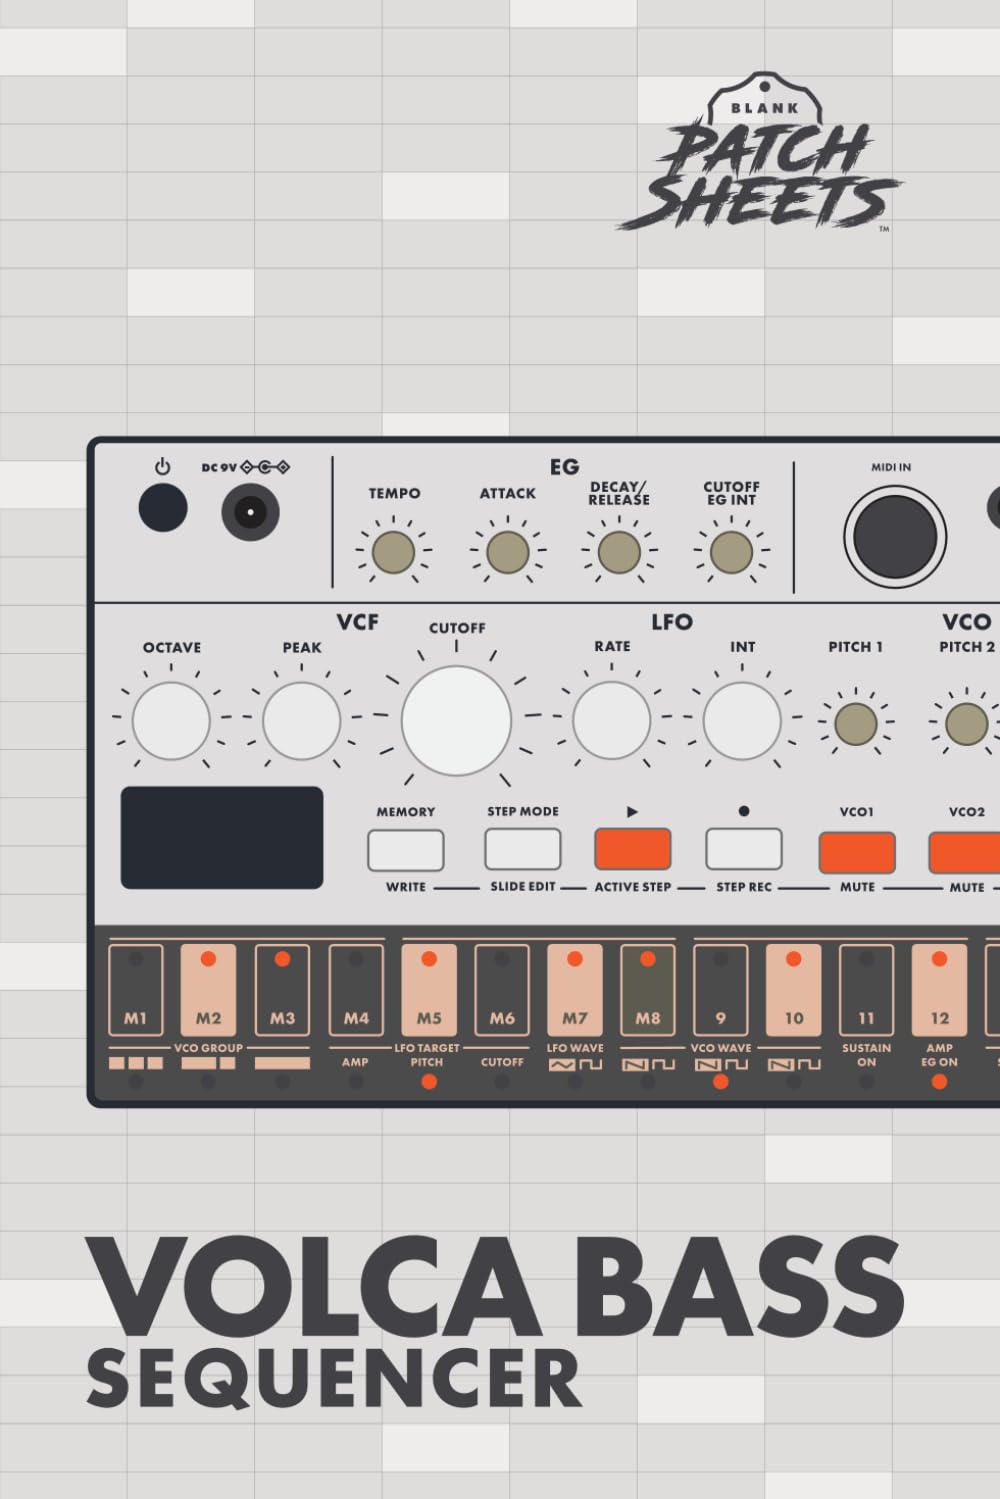The height and width of the screenshot is (1499, 1000).
Task: Click the LFO RATE knob
Action: pyautogui.click(x=611, y=721)
